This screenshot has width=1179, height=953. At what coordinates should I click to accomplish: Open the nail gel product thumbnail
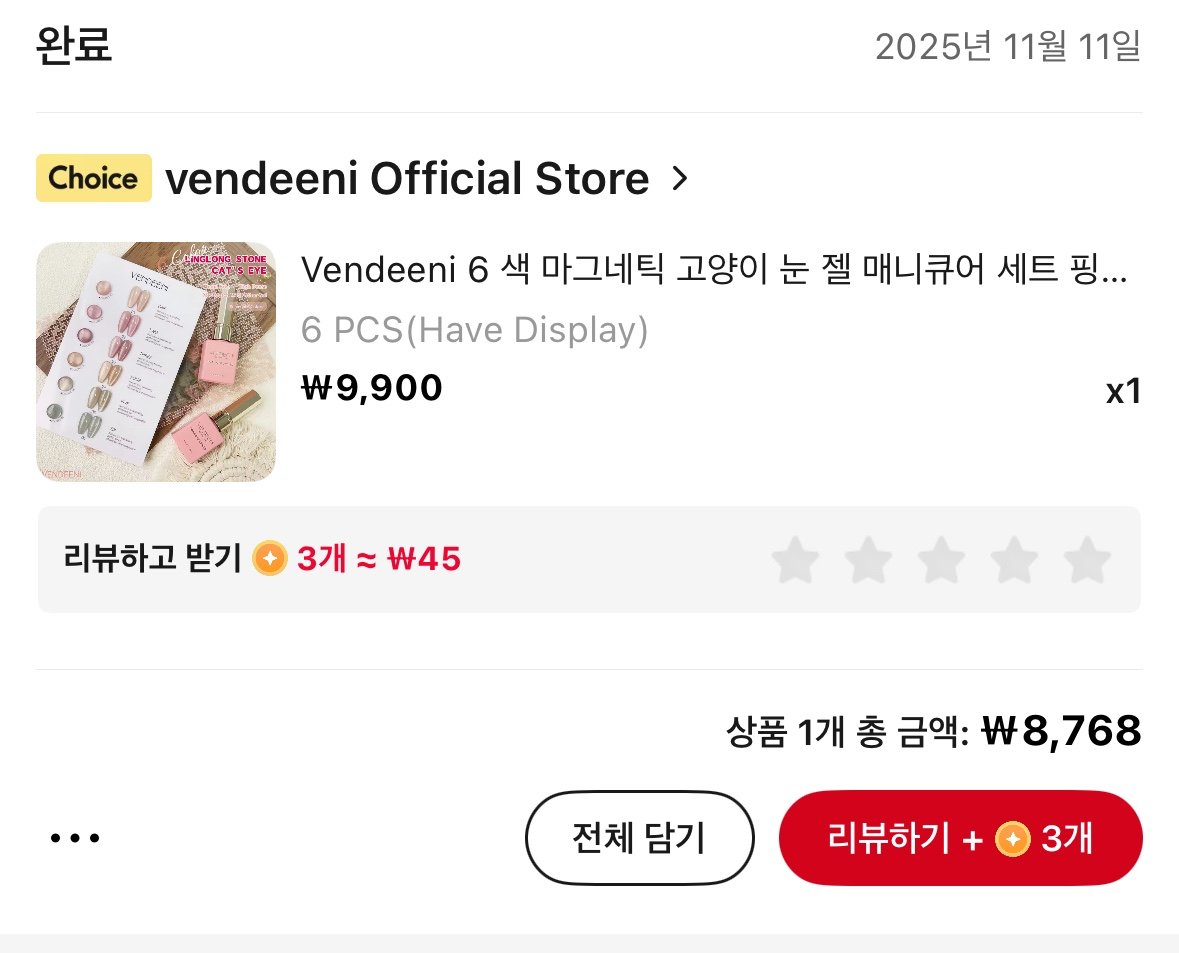156,362
